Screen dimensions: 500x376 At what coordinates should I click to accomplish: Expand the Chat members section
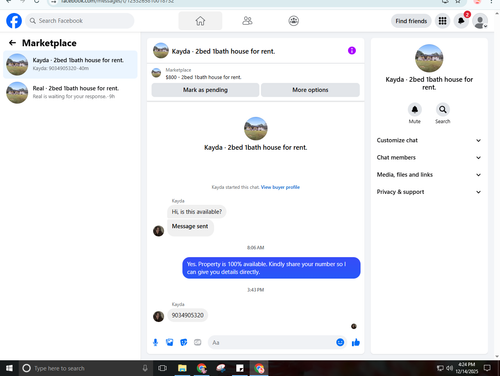(x=429, y=157)
